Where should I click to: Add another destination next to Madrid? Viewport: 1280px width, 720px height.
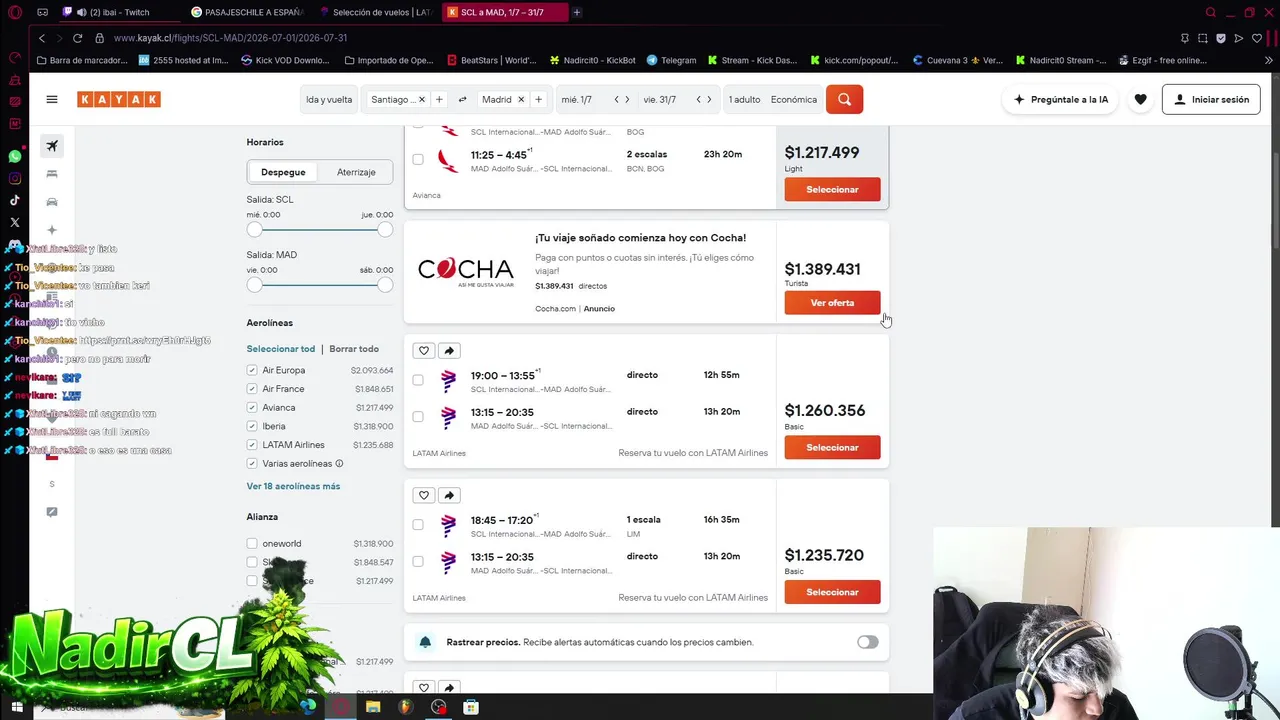pos(538,99)
